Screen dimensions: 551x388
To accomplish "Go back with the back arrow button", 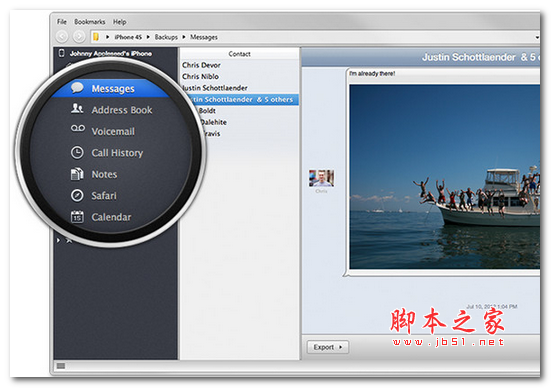I will click(x=62, y=36).
